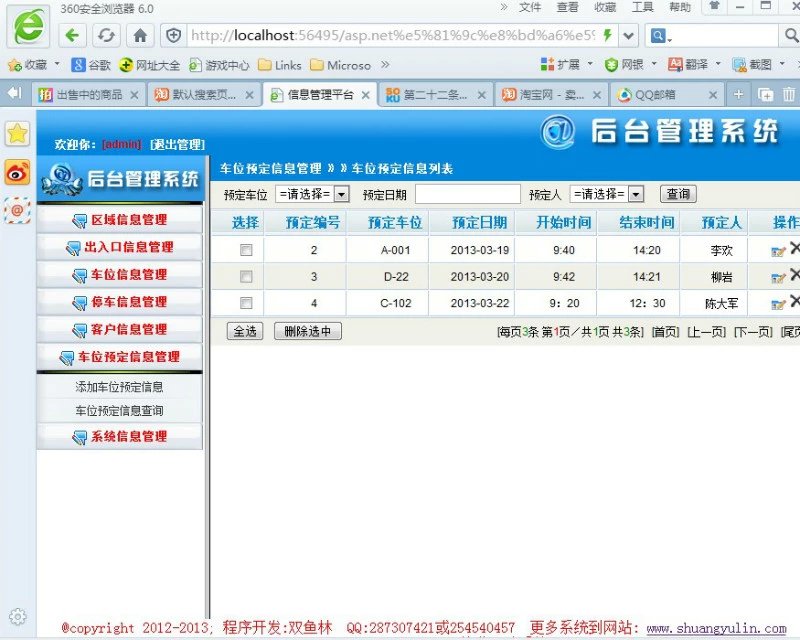Expand 出入口信息管理 in the side menu
800x640 pixels.
pos(120,248)
